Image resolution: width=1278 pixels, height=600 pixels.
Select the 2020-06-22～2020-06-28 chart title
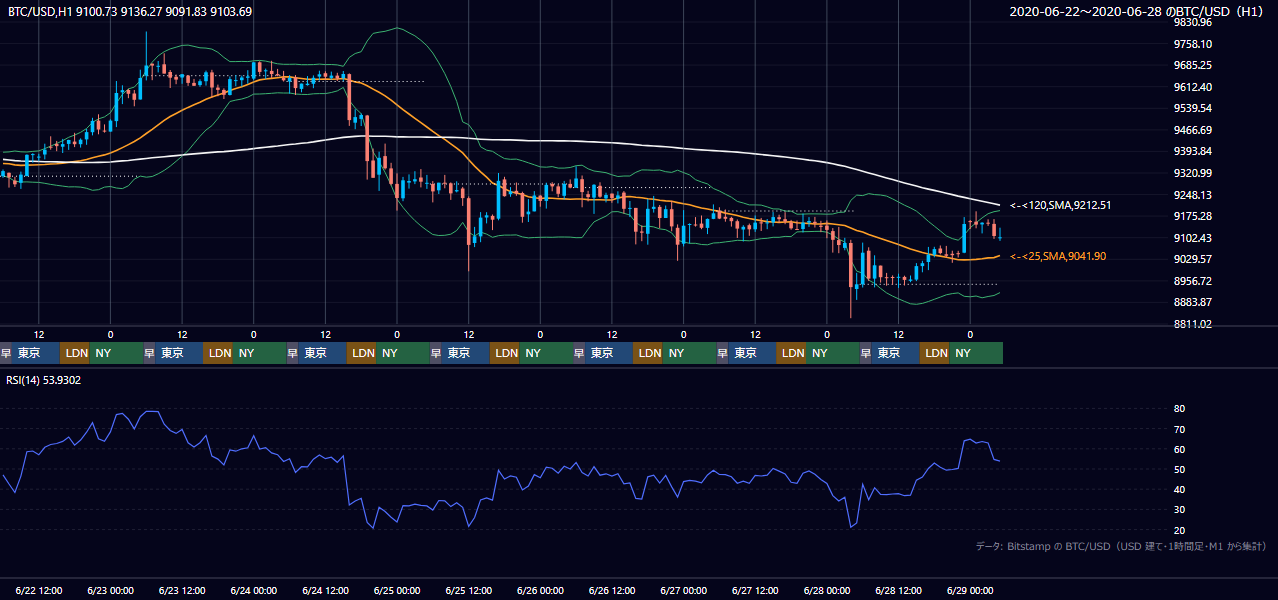click(1139, 12)
